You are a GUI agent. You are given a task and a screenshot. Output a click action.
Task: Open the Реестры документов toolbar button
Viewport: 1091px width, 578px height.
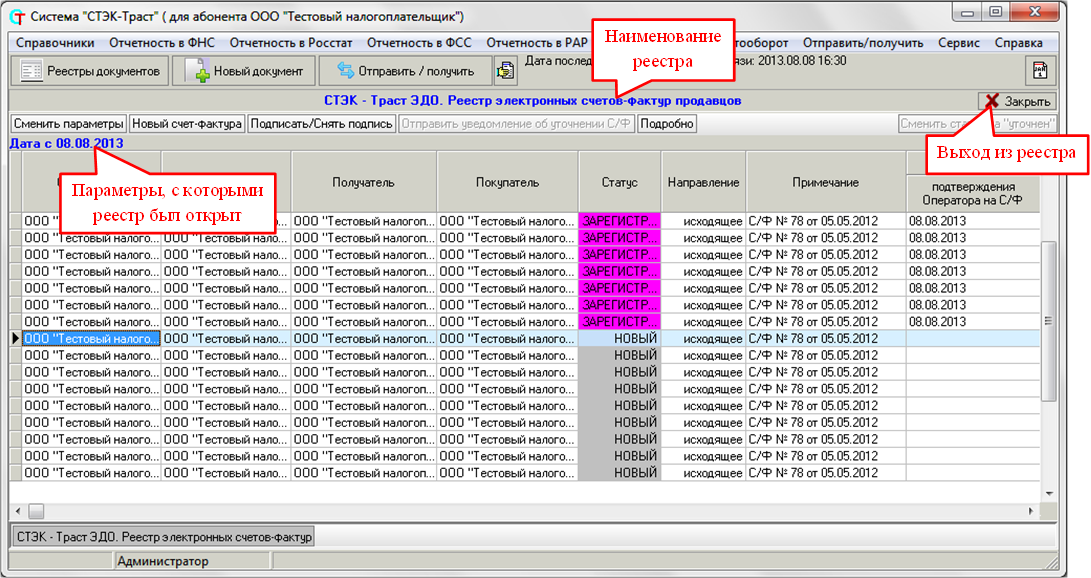pos(90,71)
